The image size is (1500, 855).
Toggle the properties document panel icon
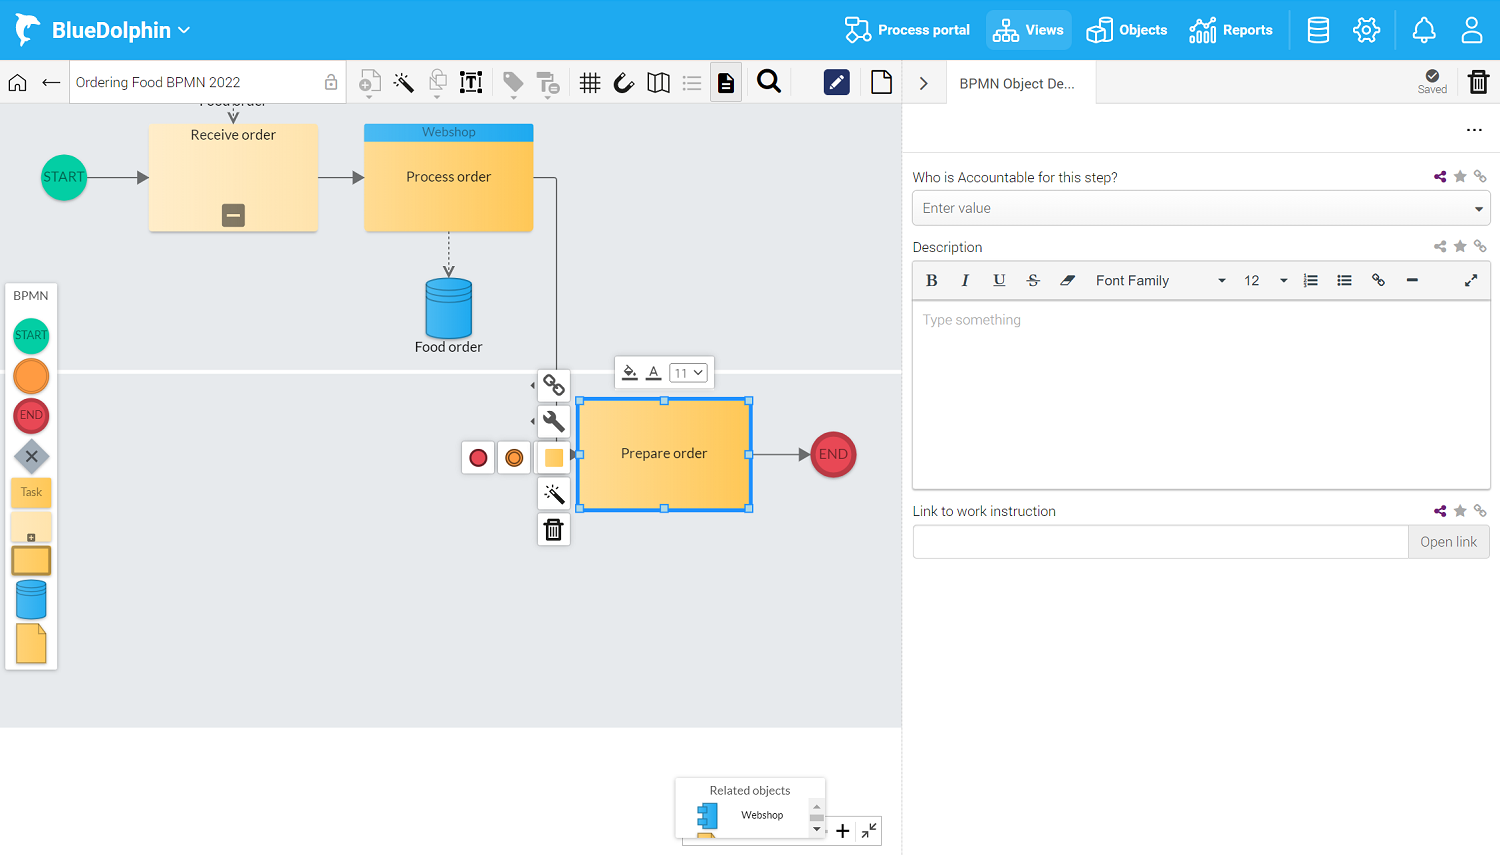726,83
